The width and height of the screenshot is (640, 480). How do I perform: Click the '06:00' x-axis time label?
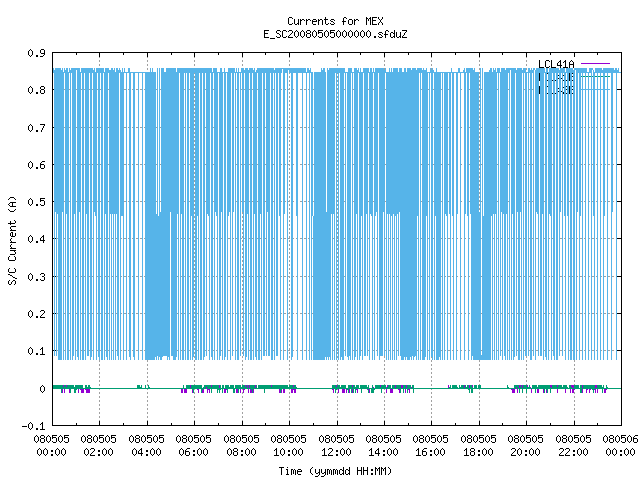click(x=193, y=452)
